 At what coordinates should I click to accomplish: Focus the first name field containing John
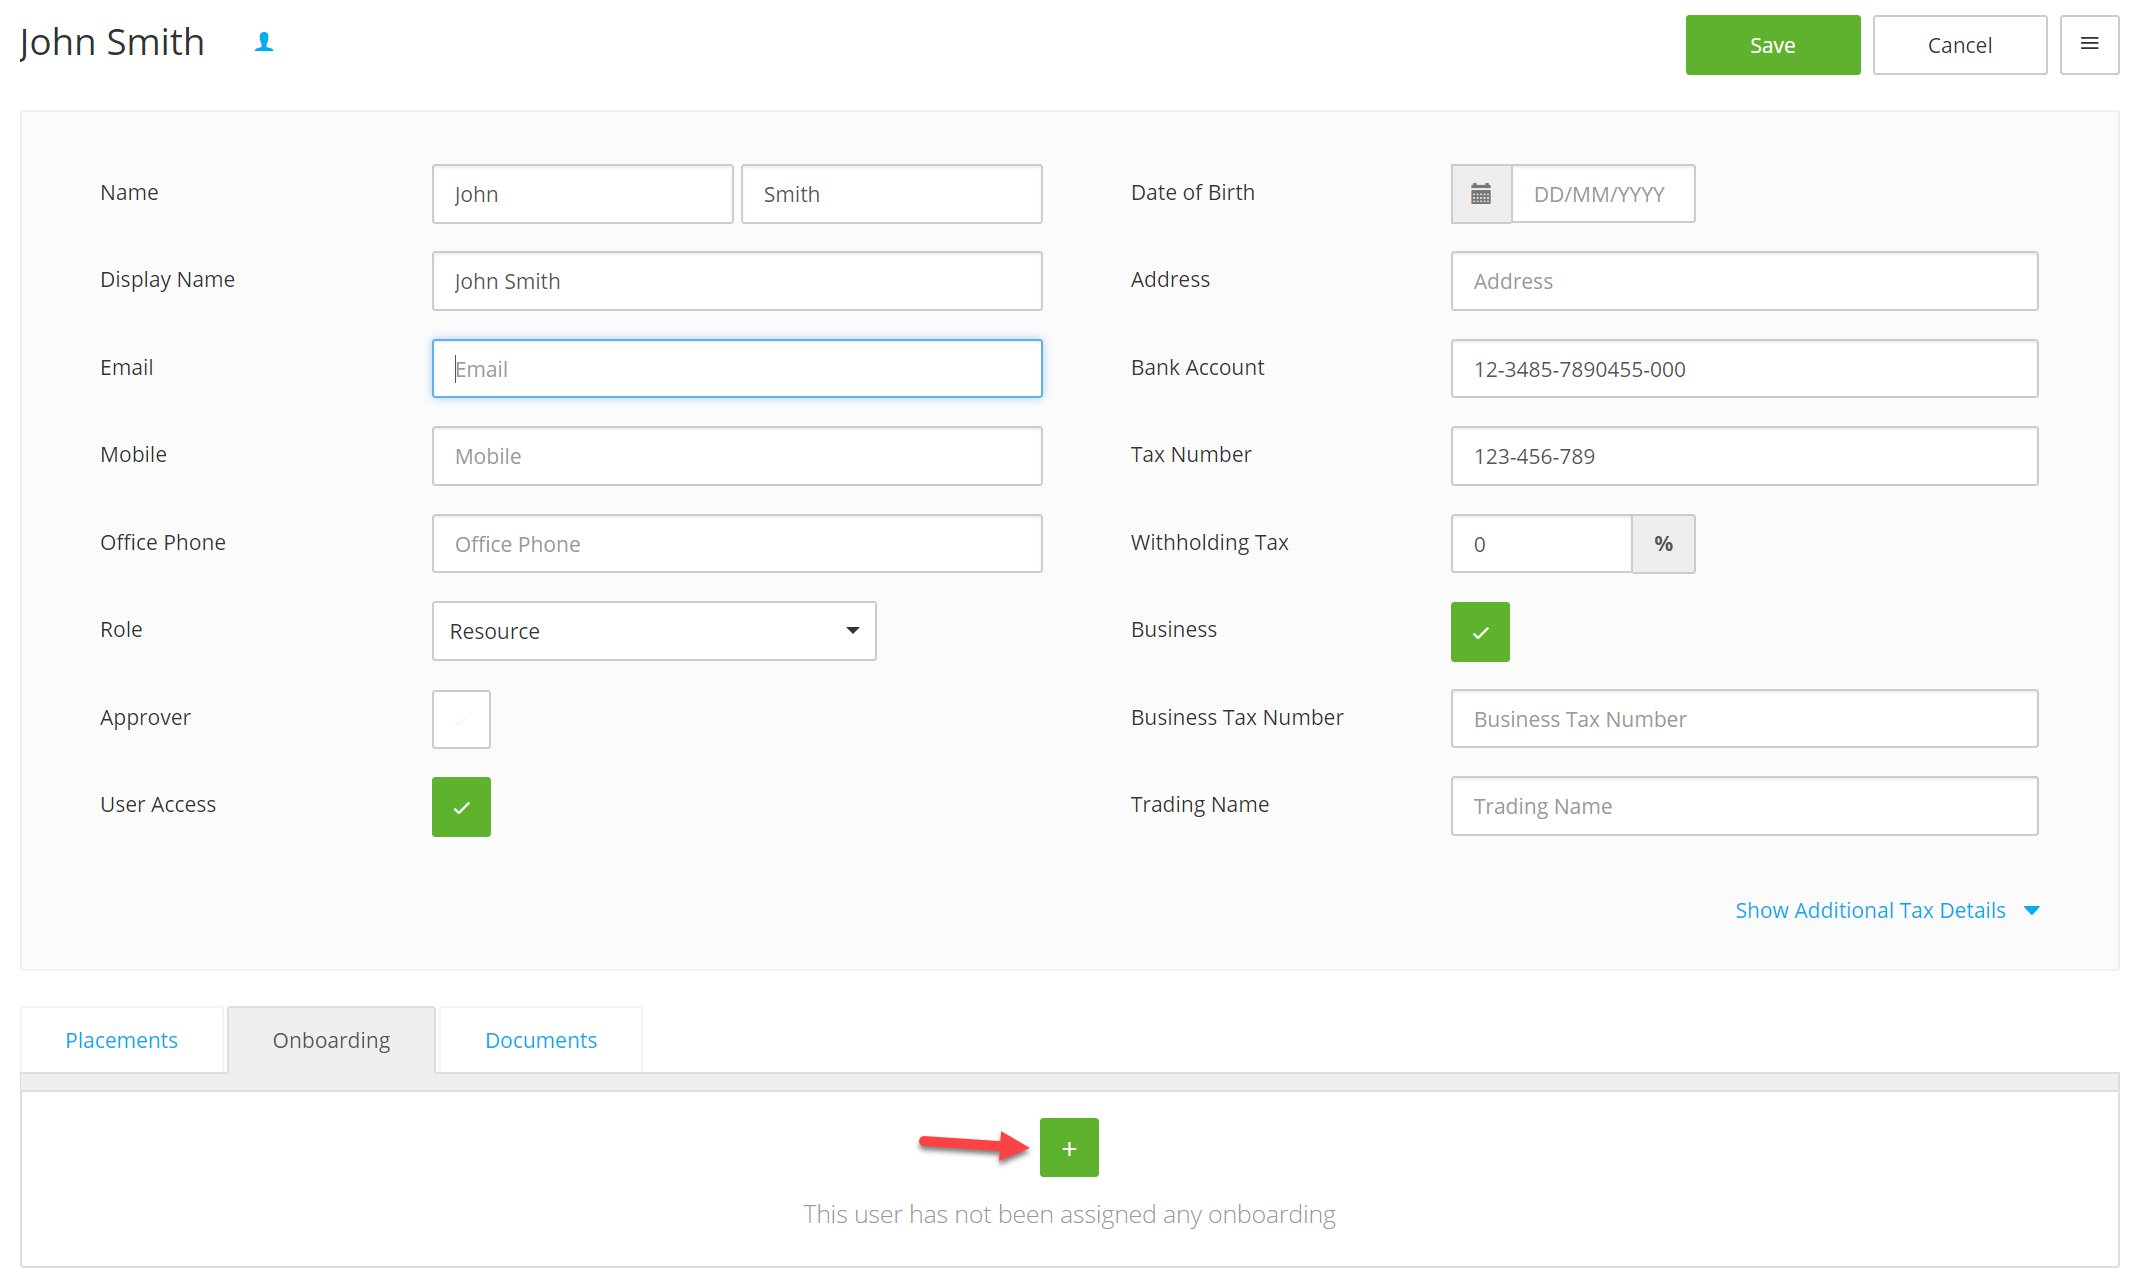tap(583, 194)
